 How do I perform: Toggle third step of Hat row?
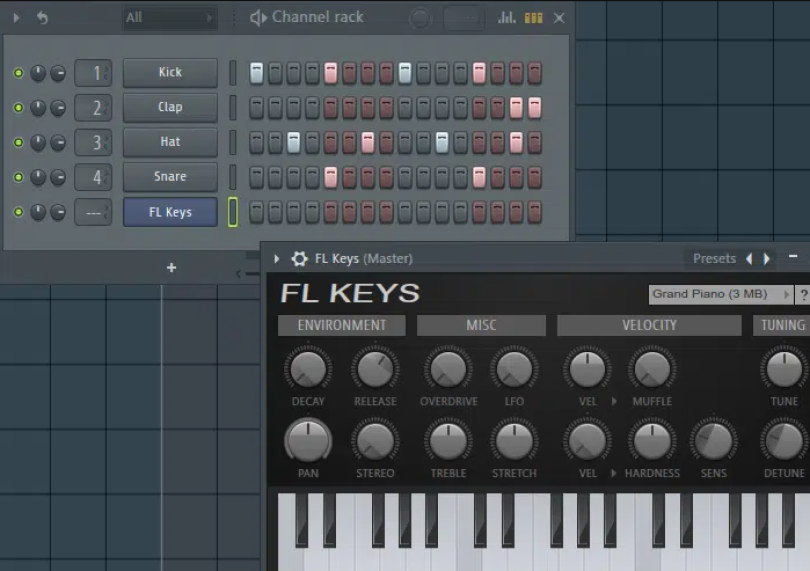[x=293, y=142]
